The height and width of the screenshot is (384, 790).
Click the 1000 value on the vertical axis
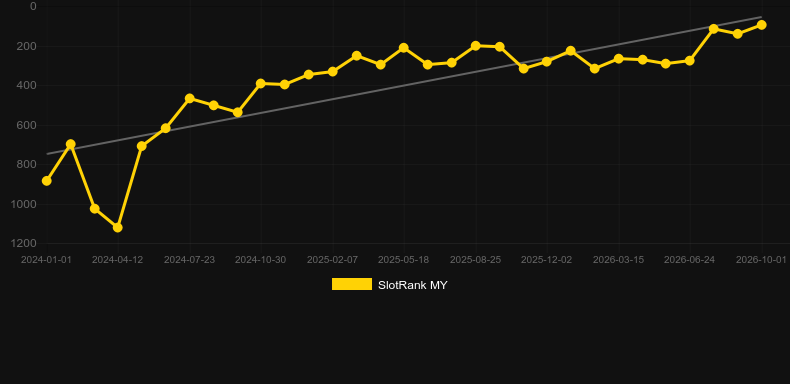pyautogui.click(x=24, y=204)
